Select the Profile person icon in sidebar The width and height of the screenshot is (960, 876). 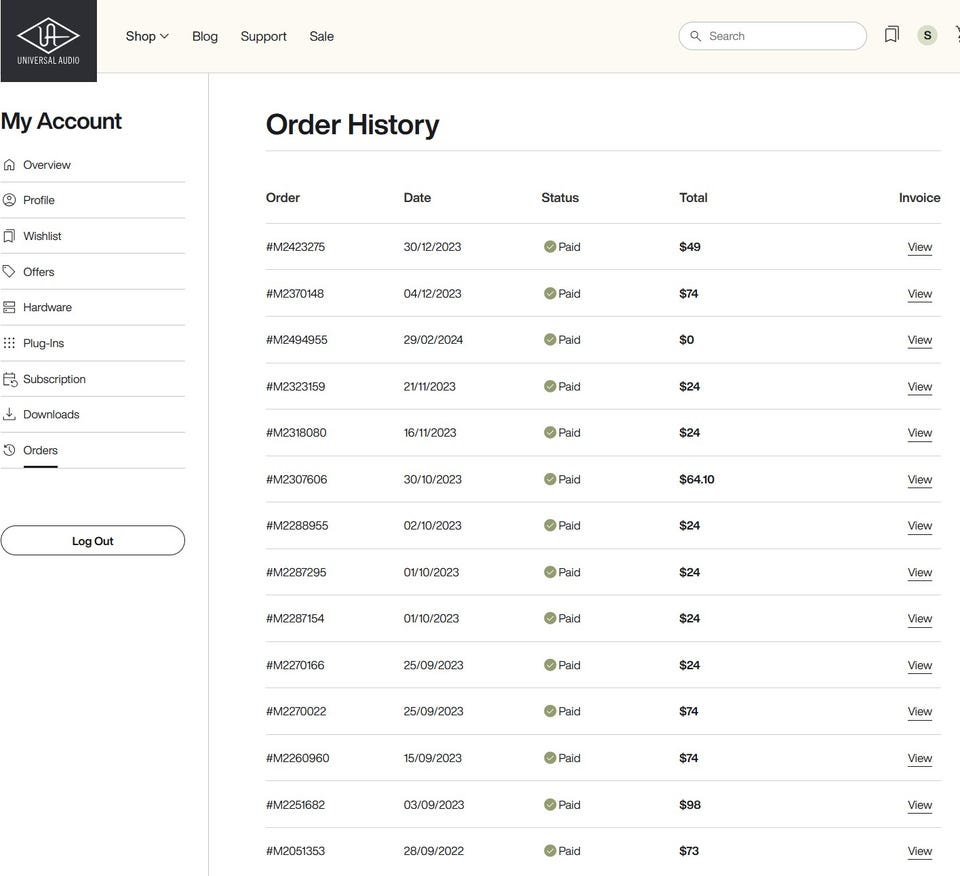[x=10, y=200]
